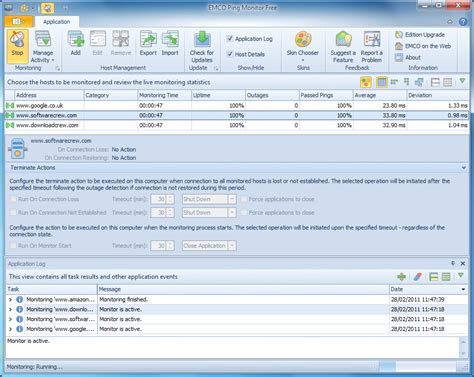The image size is (474, 377).
Task: Toggle the Application Log checkbox
Action: click(x=230, y=39)
